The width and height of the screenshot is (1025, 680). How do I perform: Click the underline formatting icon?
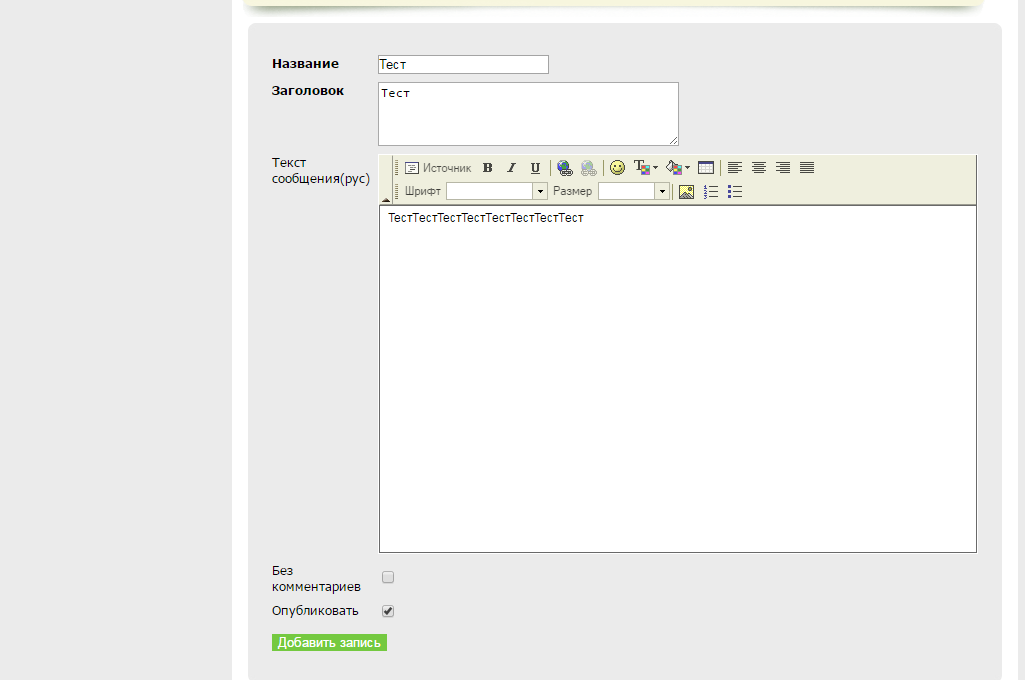535,168
